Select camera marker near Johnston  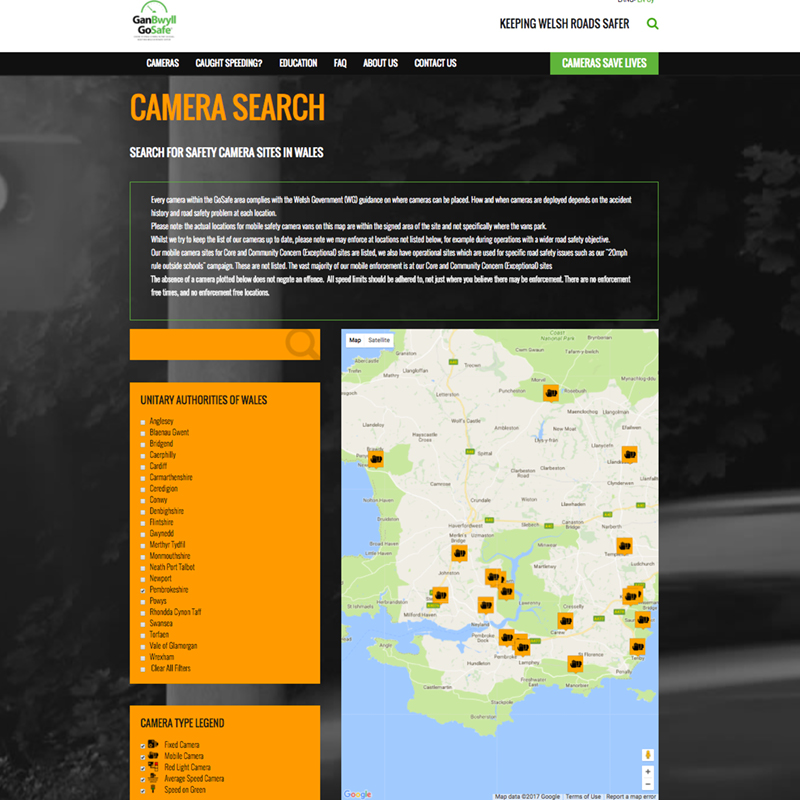click(459, 553)
